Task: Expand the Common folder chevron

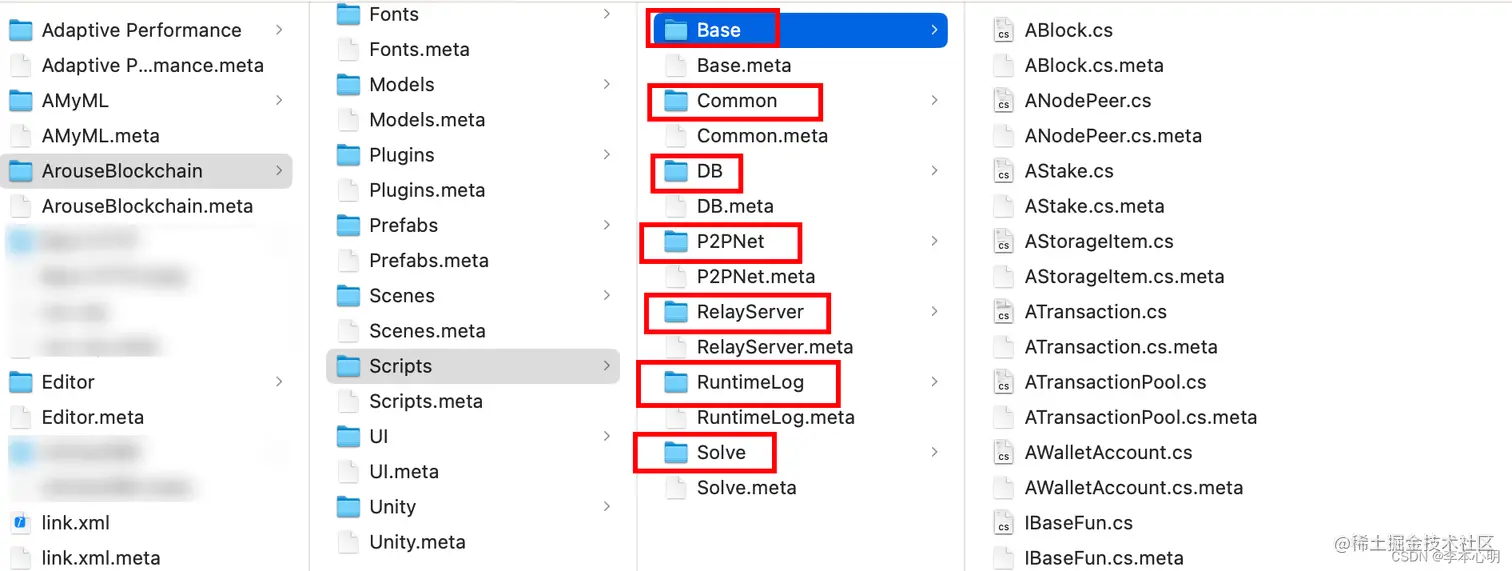Action: point(934,101)
